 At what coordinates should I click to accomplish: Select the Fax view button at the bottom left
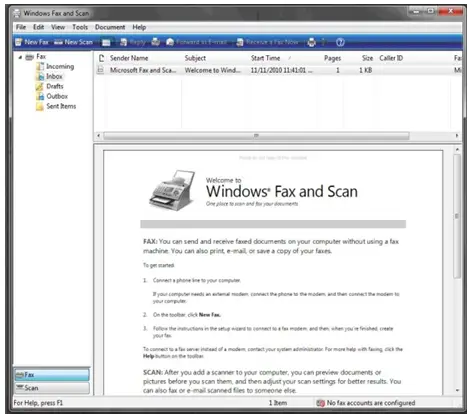[x=52, y=375]
